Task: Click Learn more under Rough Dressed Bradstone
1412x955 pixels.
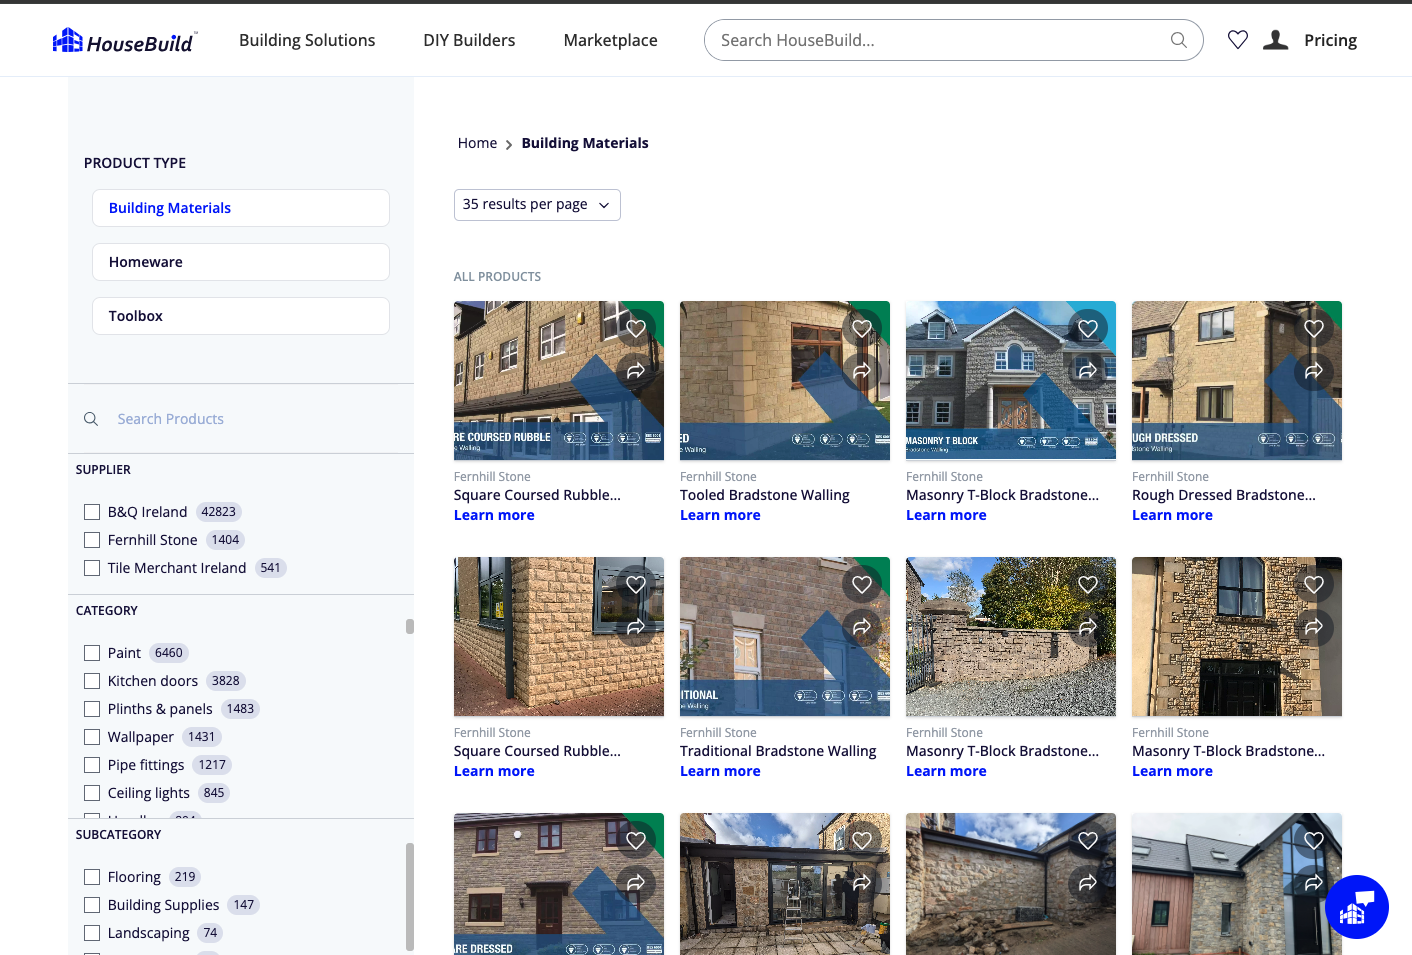Action: (1172, 515)
